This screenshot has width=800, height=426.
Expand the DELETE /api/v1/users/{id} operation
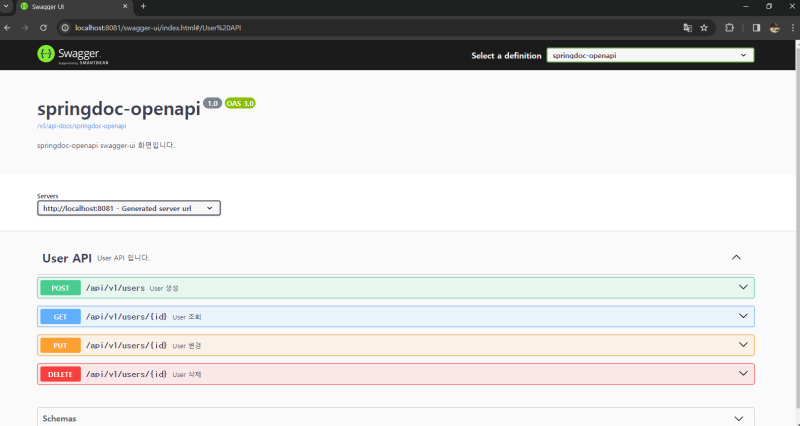396,374
